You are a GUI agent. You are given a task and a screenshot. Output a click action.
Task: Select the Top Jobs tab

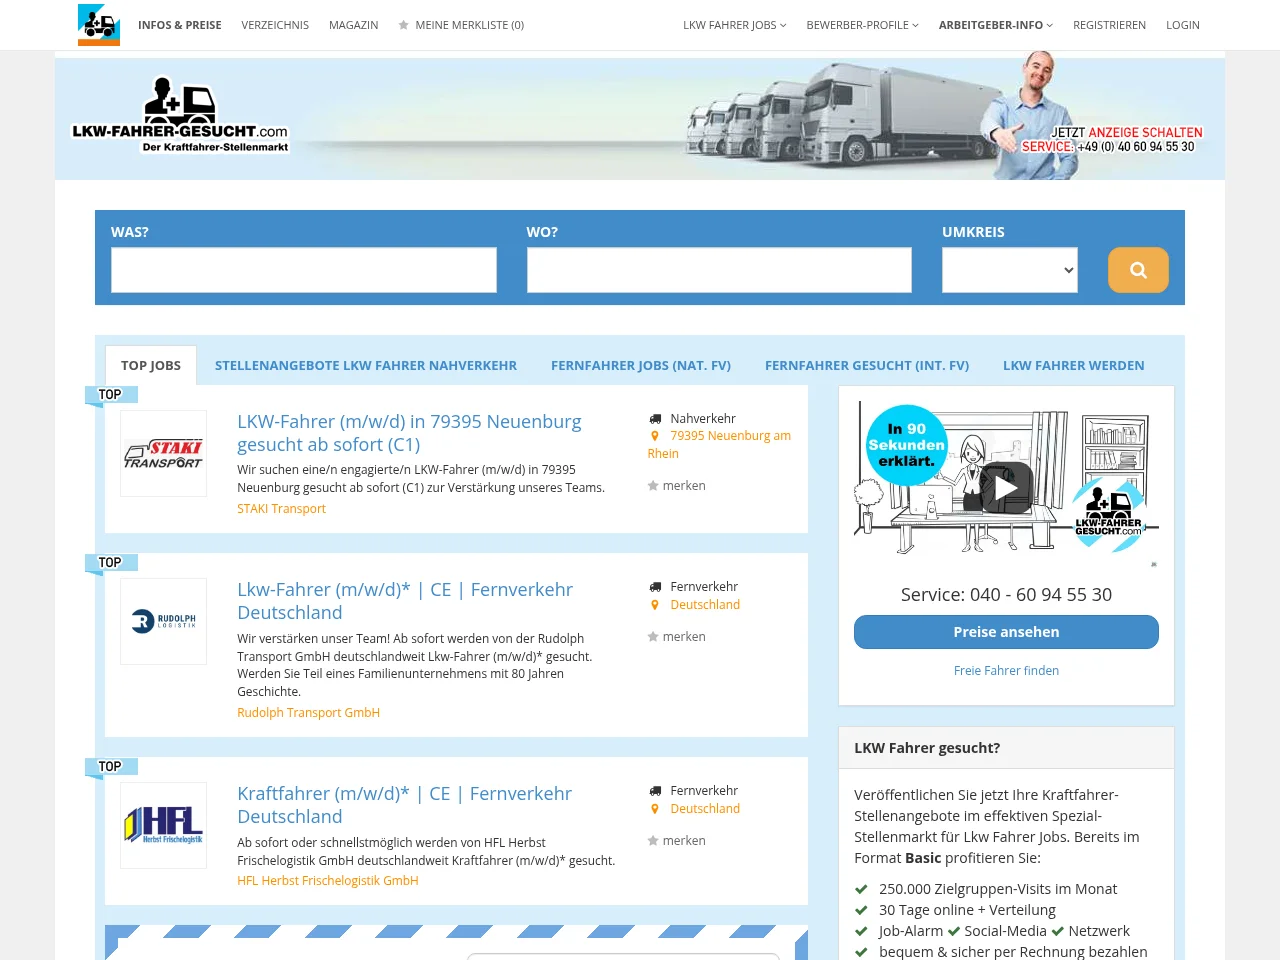point(151,365)
